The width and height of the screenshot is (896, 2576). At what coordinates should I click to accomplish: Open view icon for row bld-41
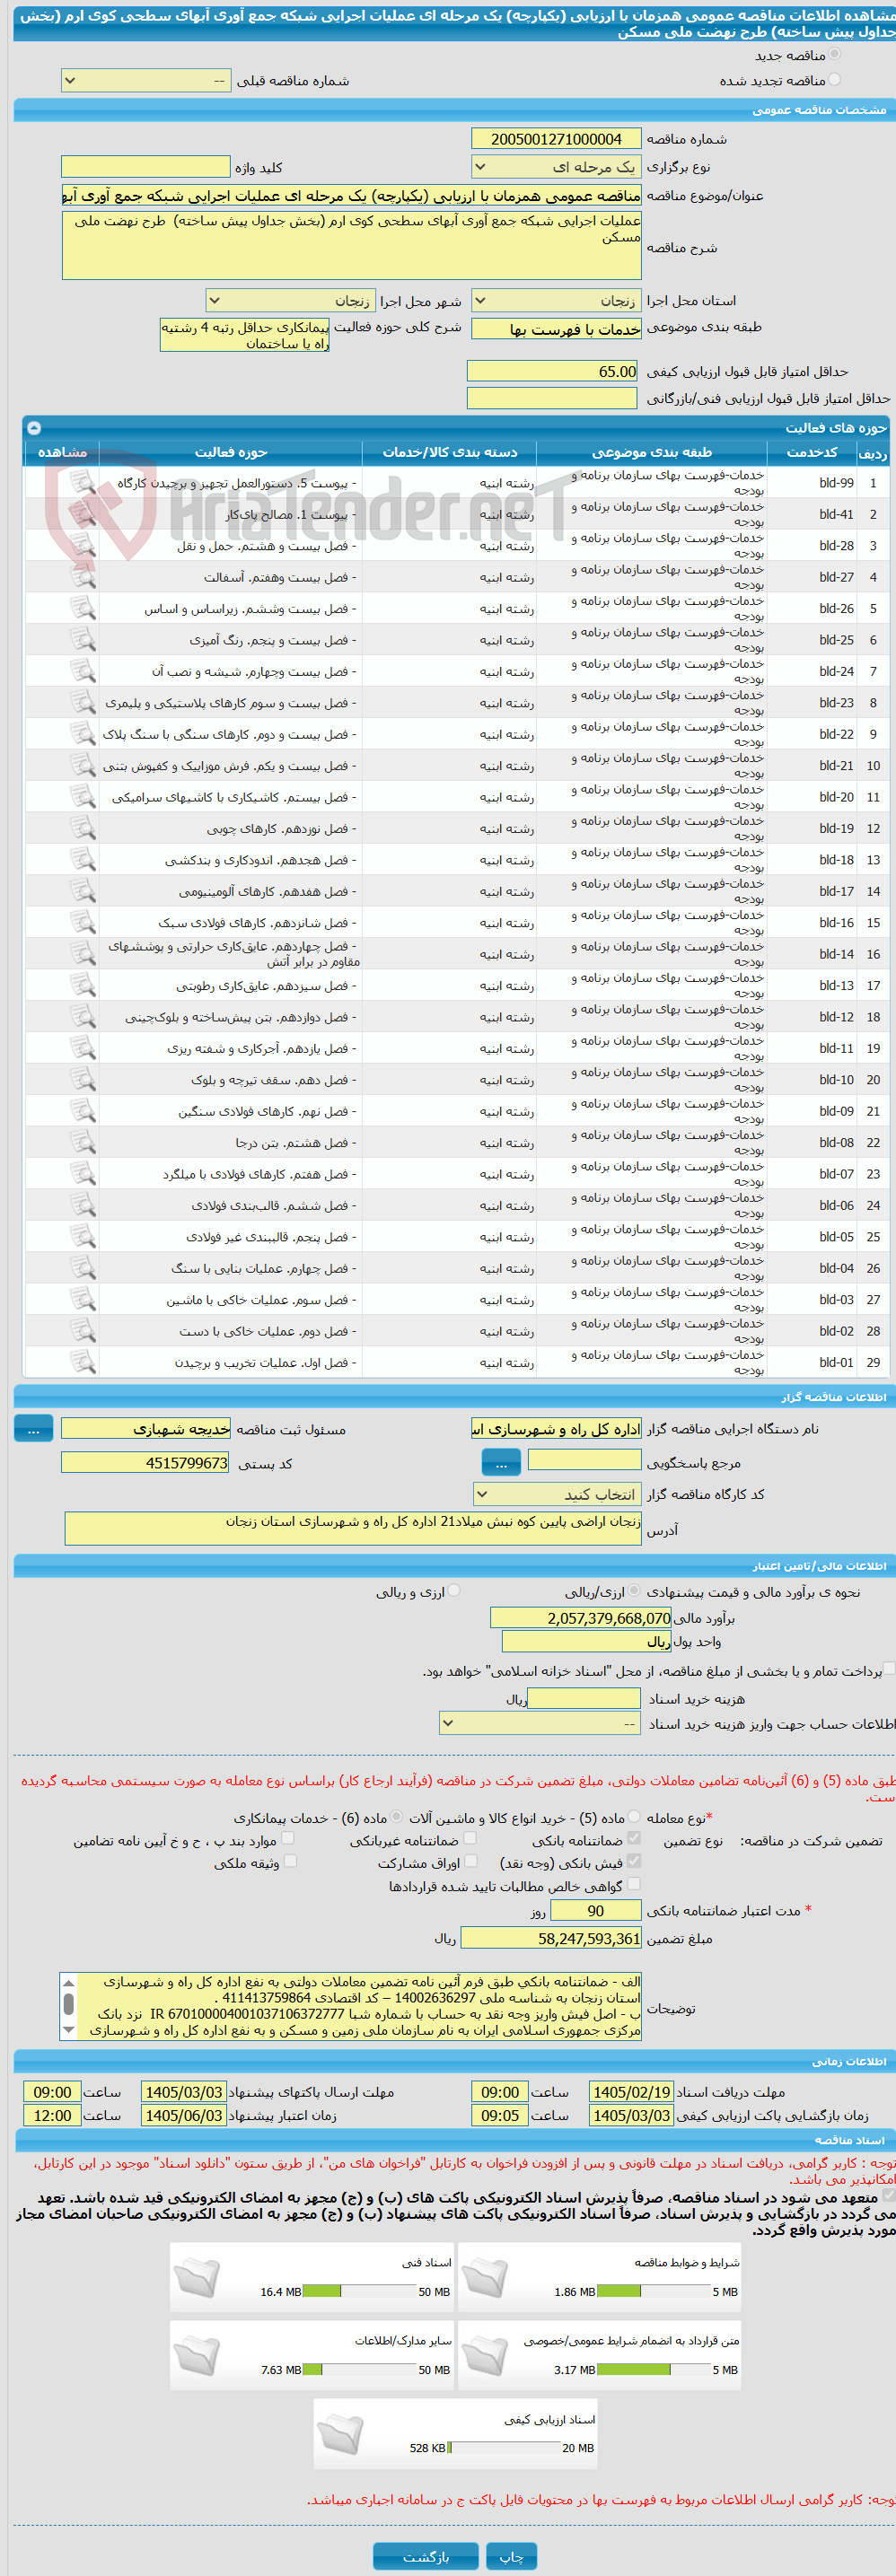82,514
